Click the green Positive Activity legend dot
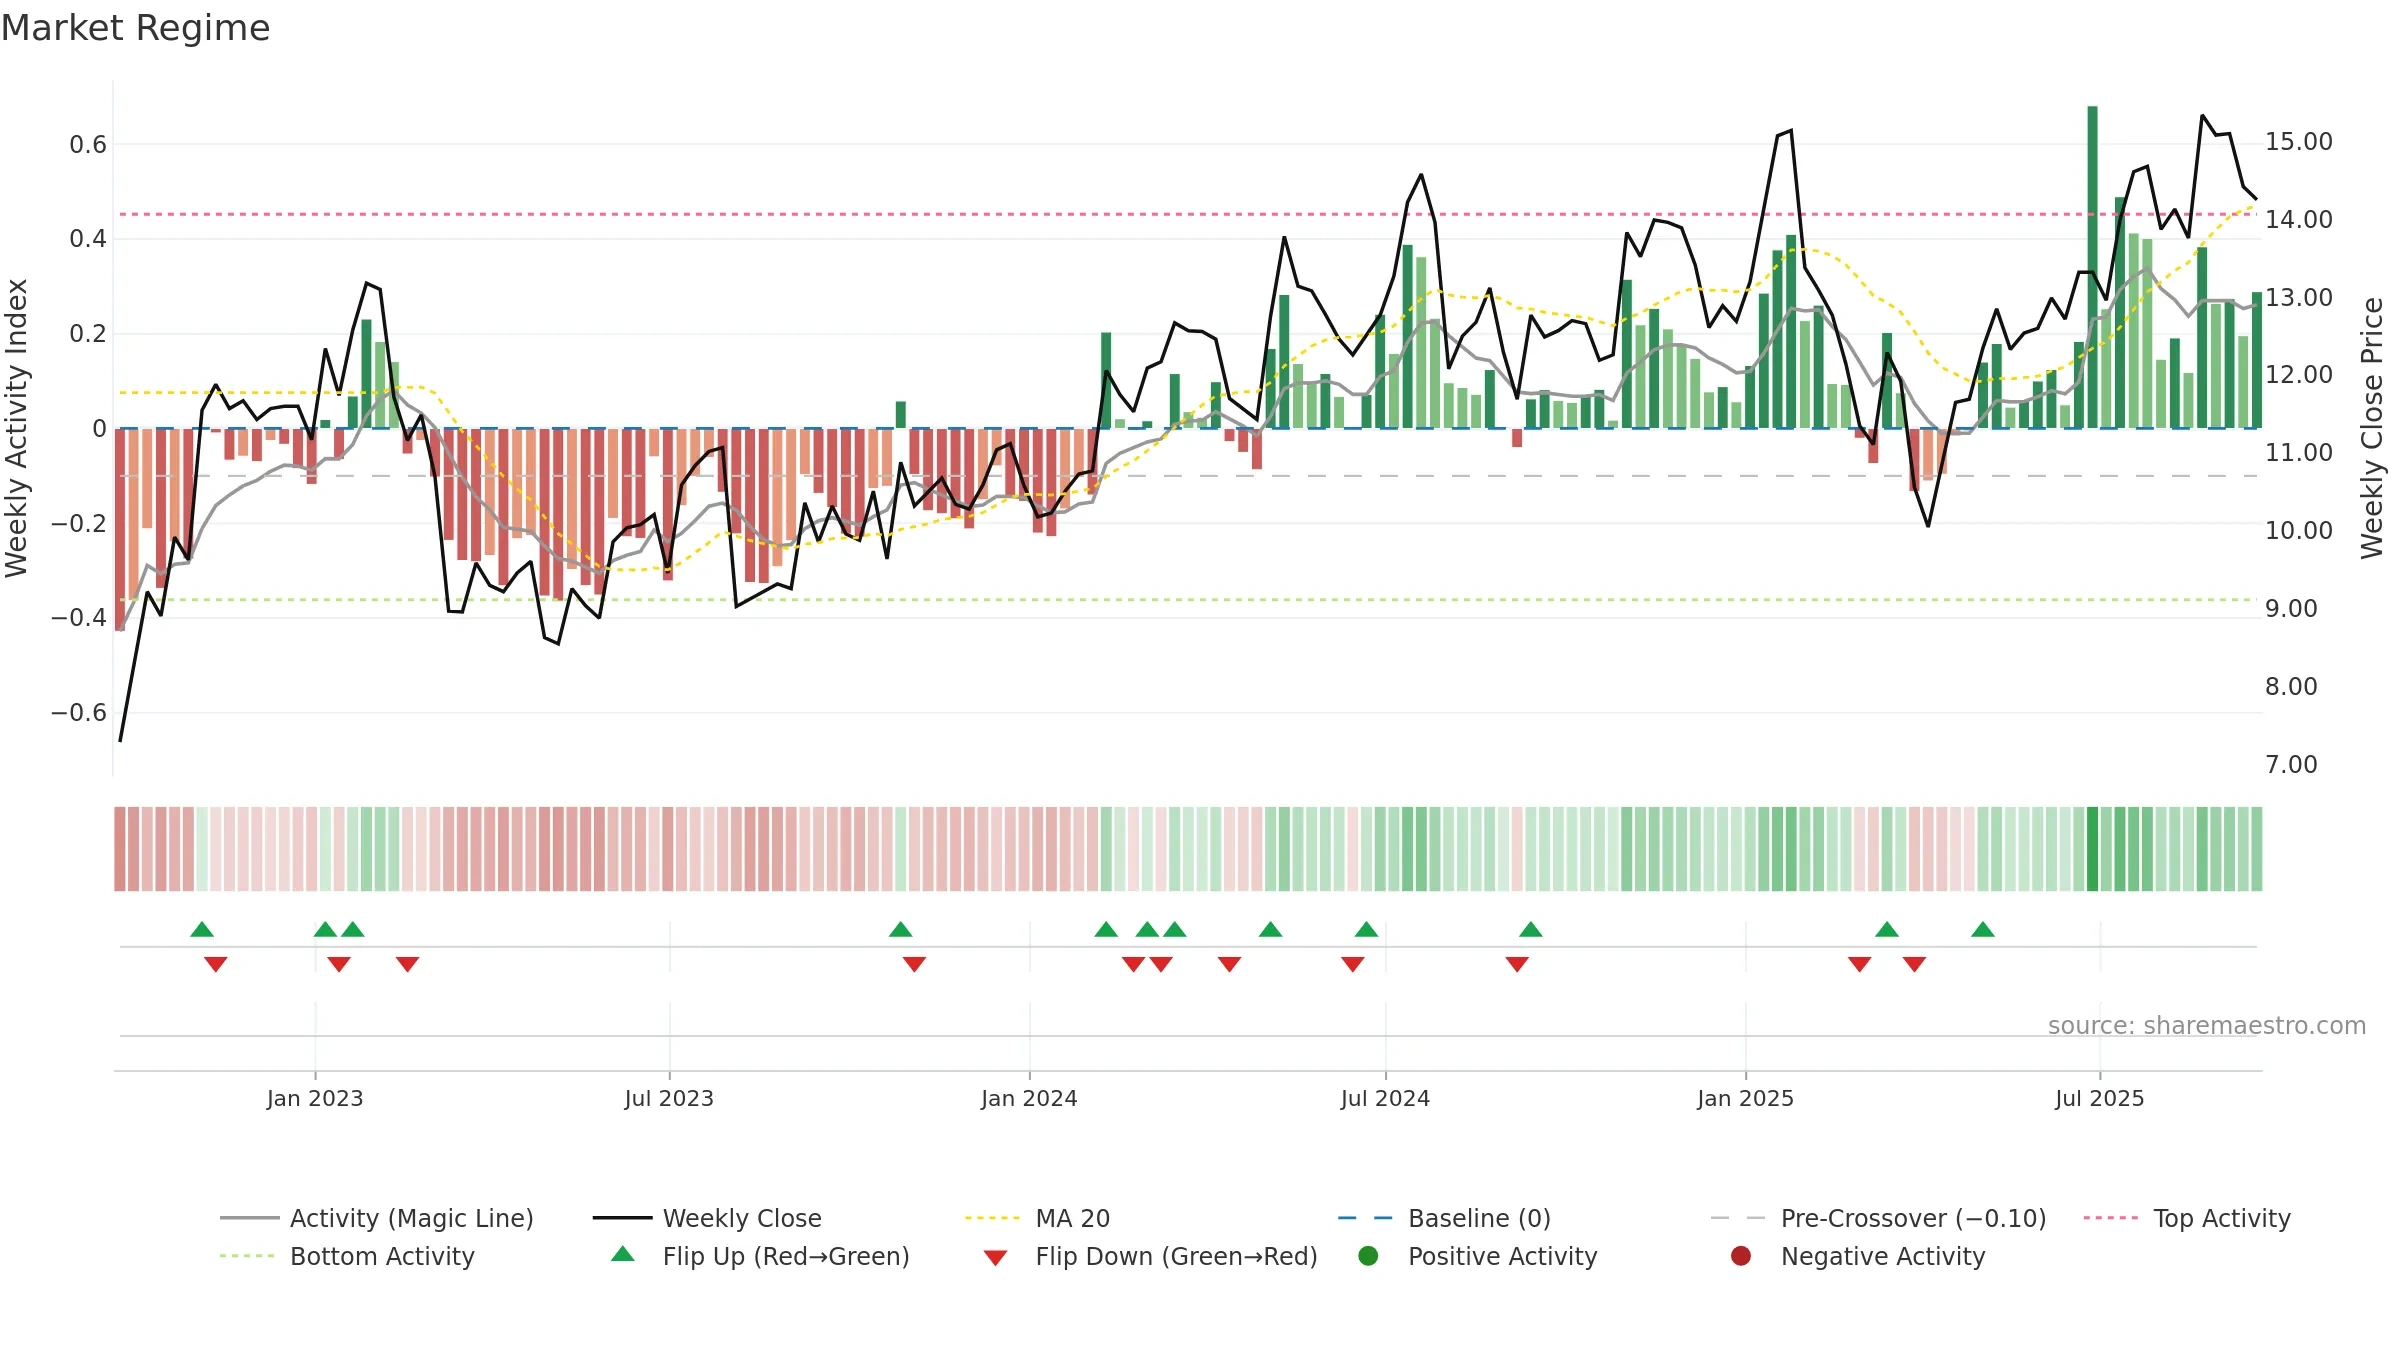The image size is (2400, 1350). [1368, 1256]
